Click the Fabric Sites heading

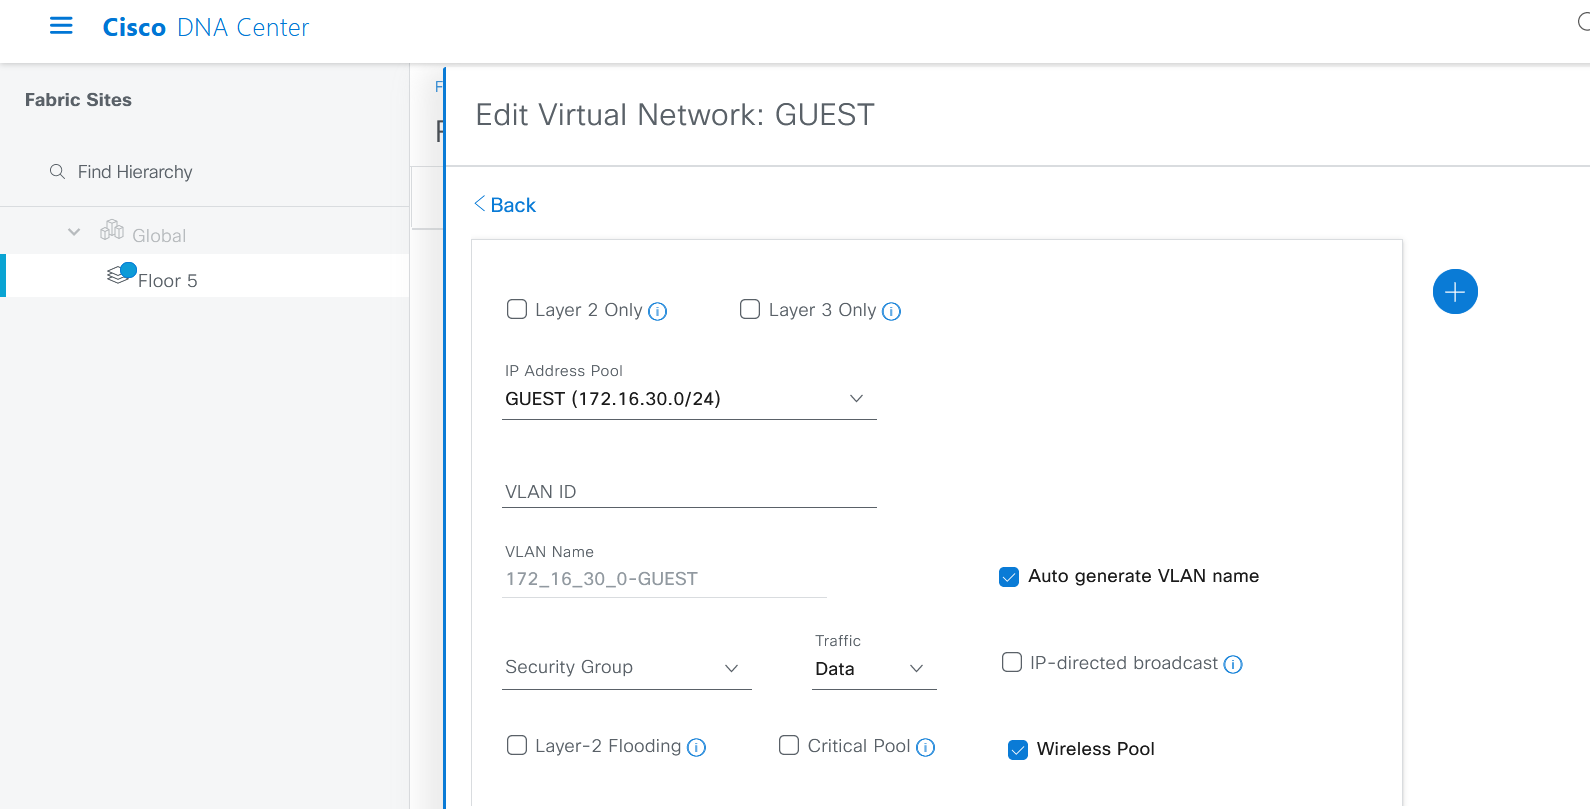(x=78, y=100)
